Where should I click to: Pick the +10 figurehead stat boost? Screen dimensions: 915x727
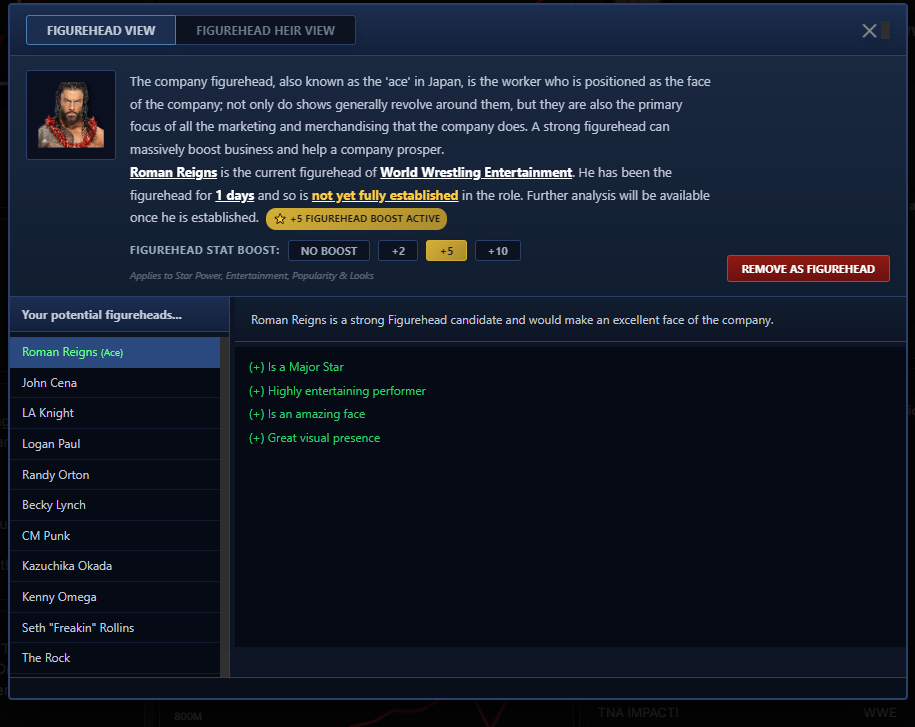pyautogui.click(x=498, y=251)
